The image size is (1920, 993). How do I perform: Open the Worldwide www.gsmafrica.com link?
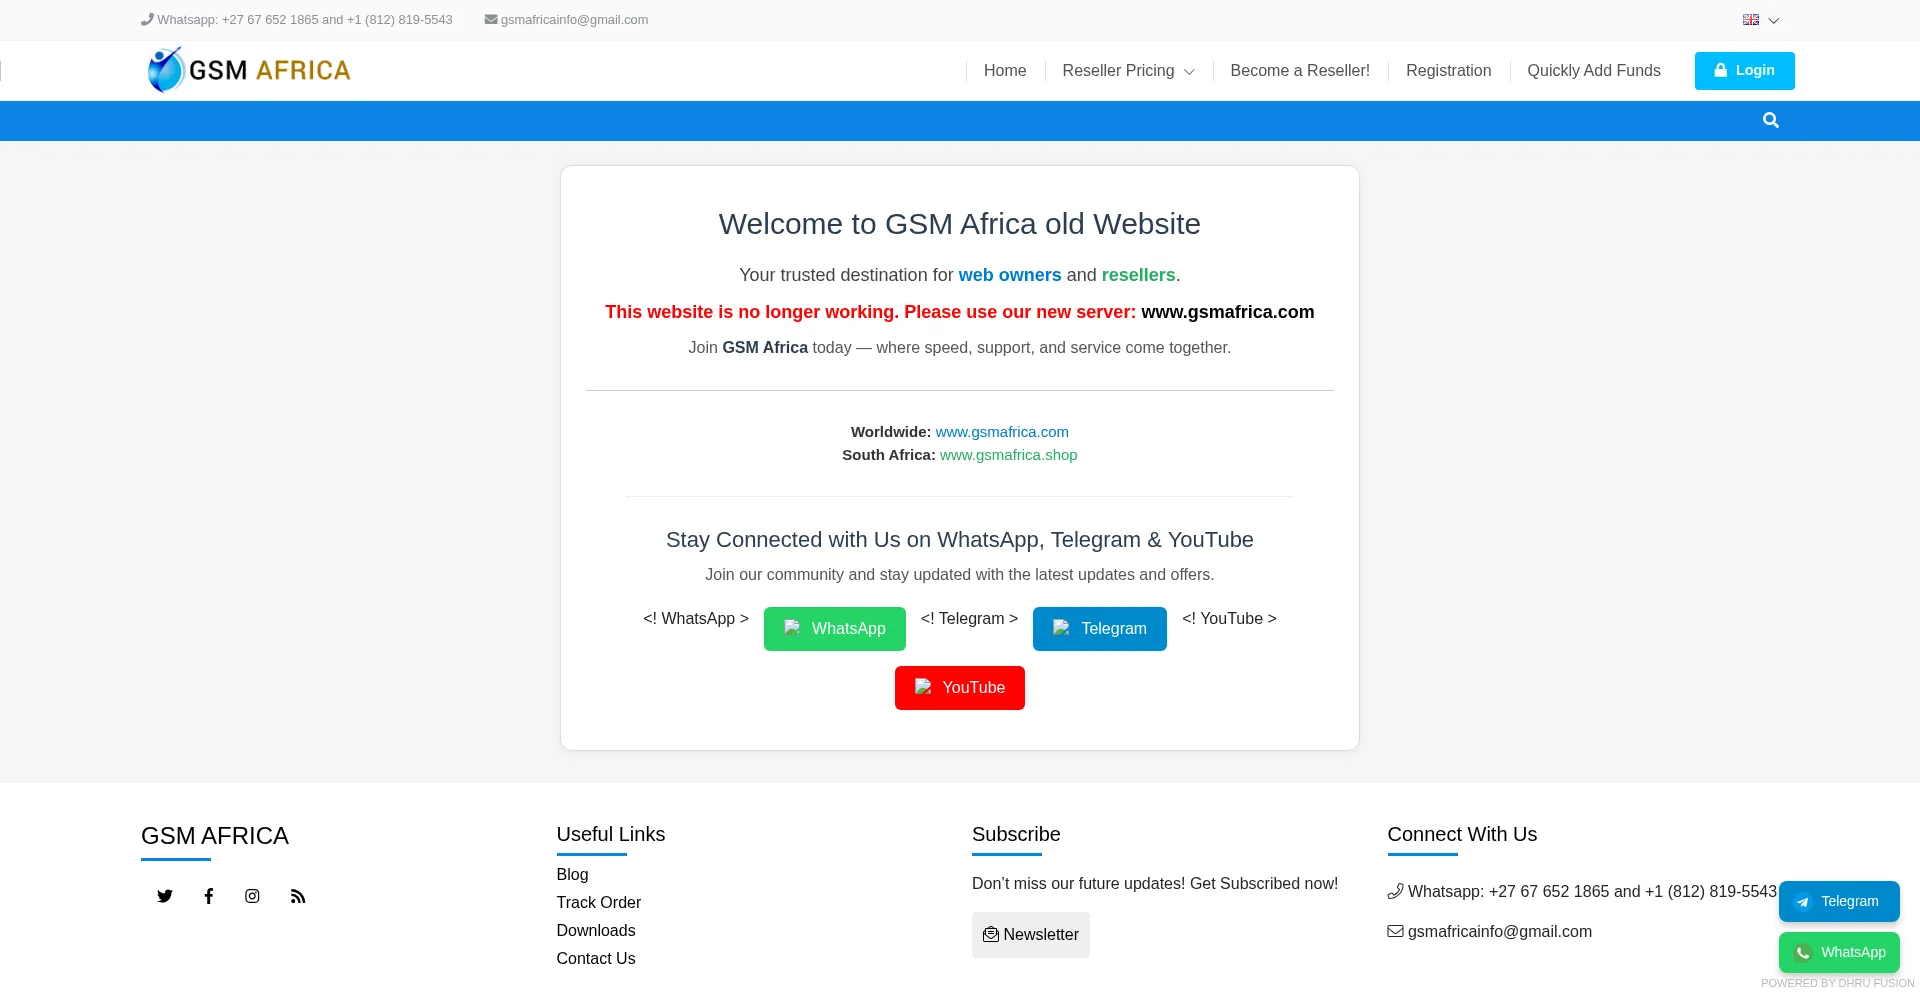pos(1002,432)
